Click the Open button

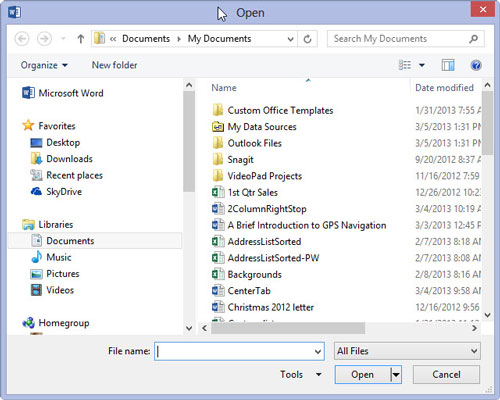[362, 374]
